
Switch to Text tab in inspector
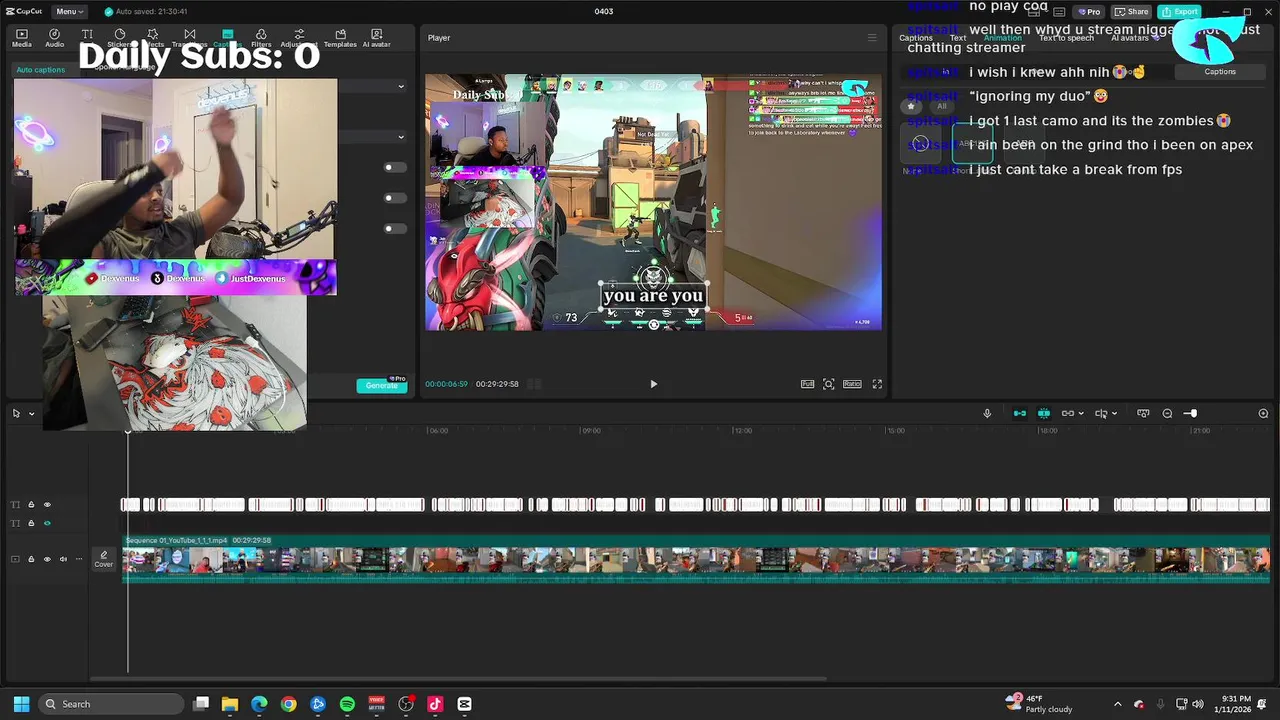tap(958, 38)
